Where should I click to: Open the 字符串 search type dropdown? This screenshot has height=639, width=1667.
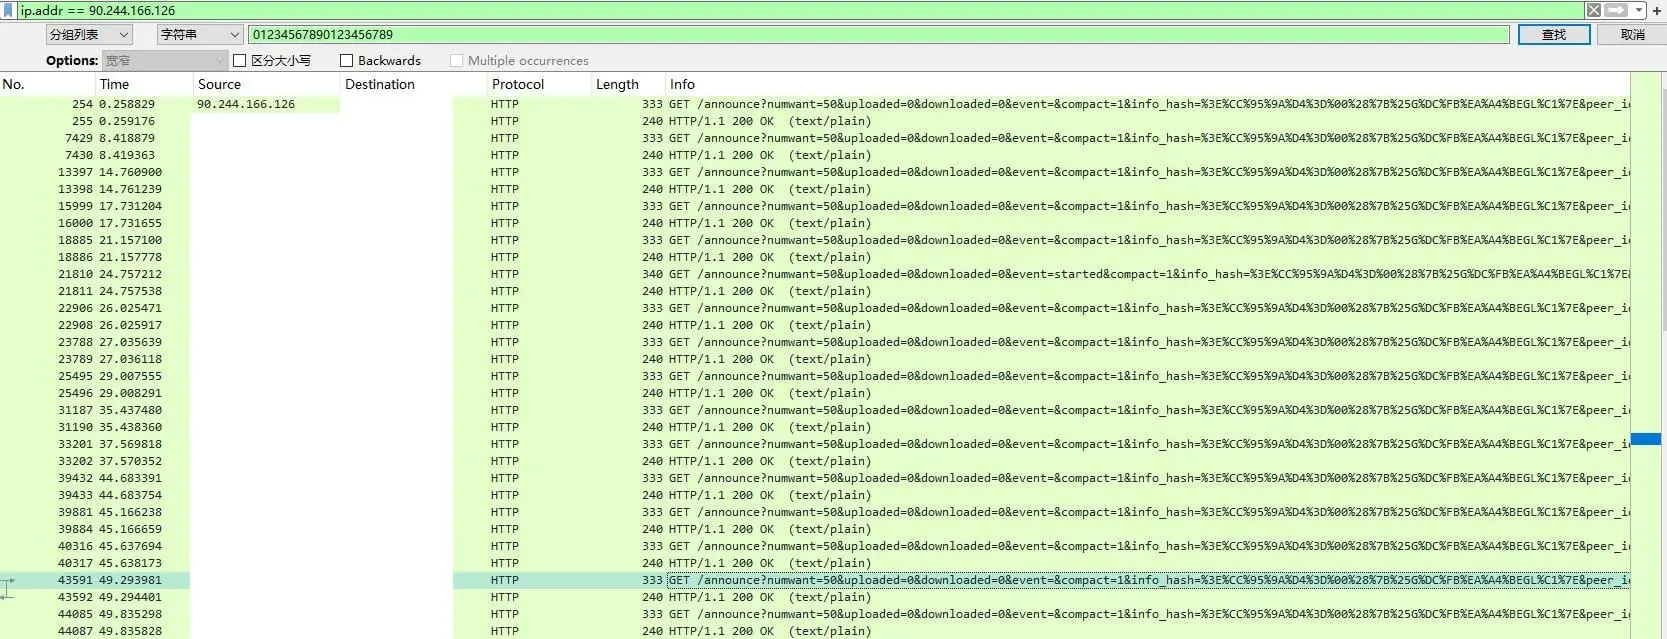point(200,34)
